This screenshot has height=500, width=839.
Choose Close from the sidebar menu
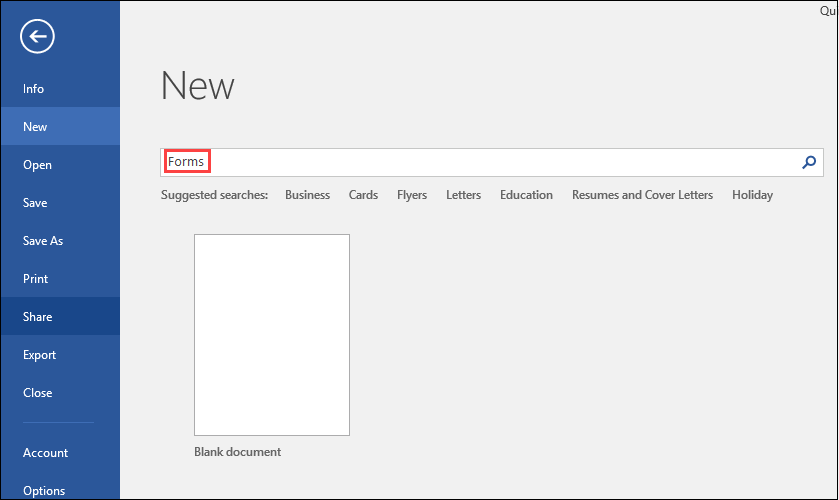click(x=38, y=393)
